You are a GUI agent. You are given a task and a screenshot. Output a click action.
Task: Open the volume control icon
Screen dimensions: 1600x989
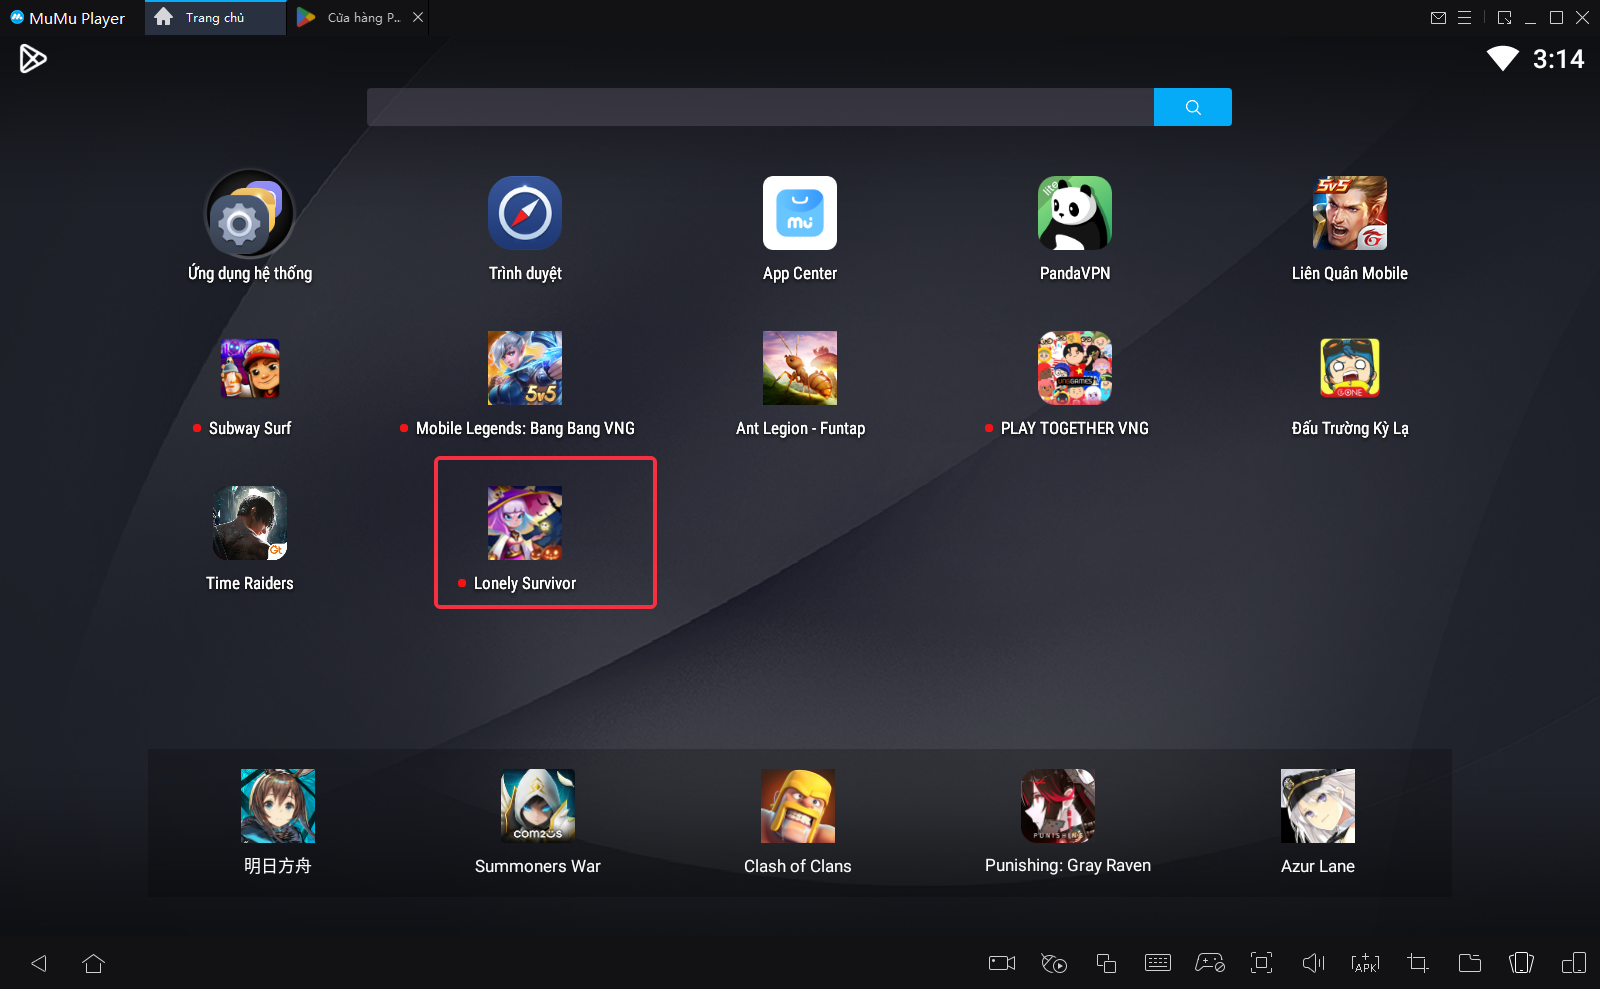click(1313, 963)
